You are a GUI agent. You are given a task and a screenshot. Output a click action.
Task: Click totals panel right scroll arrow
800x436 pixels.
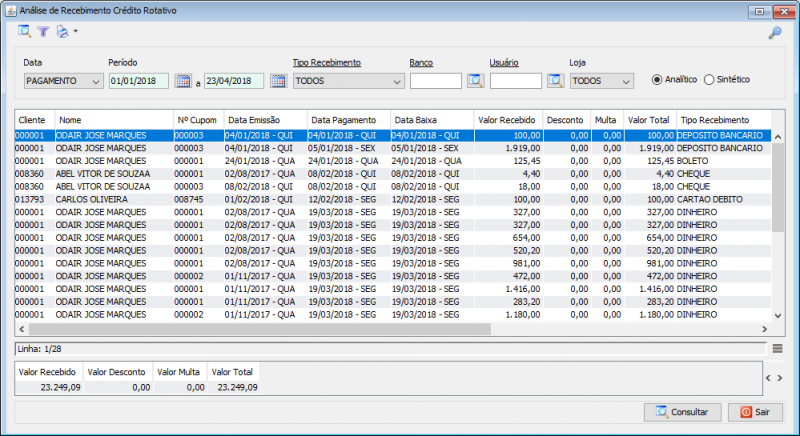[780, 378]
